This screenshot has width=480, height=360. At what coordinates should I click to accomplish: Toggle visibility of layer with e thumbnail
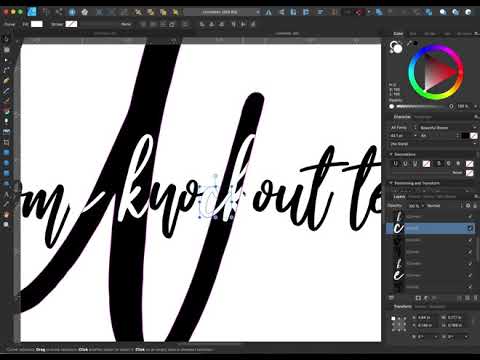coord(470,275)
